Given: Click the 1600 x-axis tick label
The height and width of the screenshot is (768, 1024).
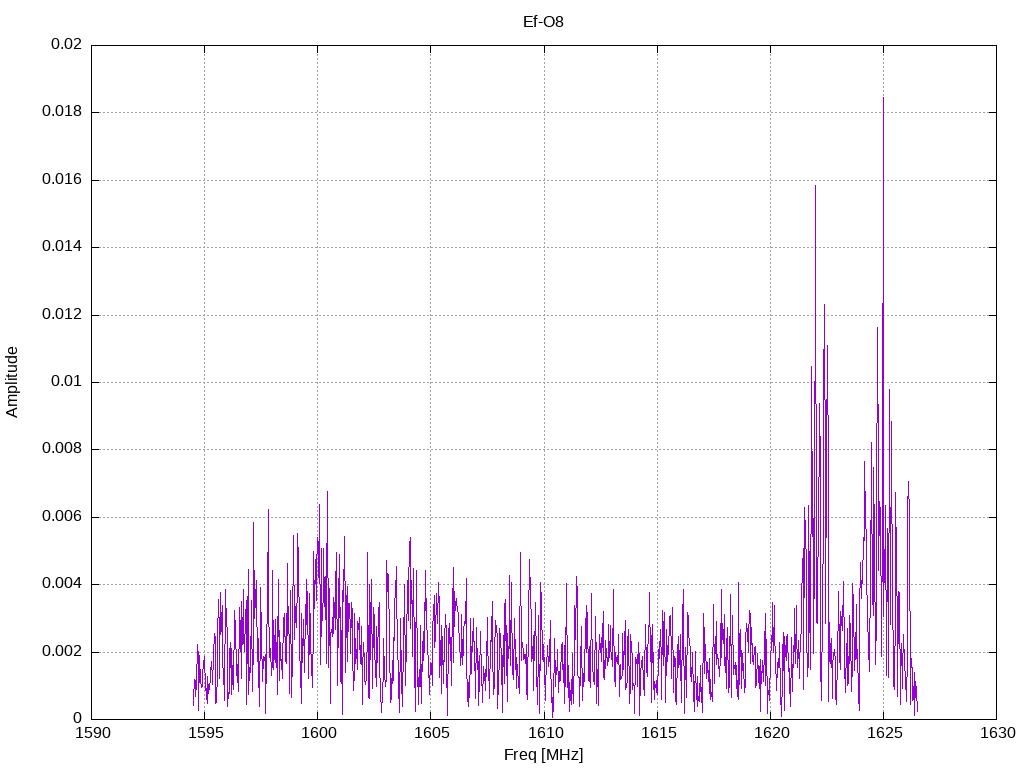Looking at the screenshot, I should 319,733.
